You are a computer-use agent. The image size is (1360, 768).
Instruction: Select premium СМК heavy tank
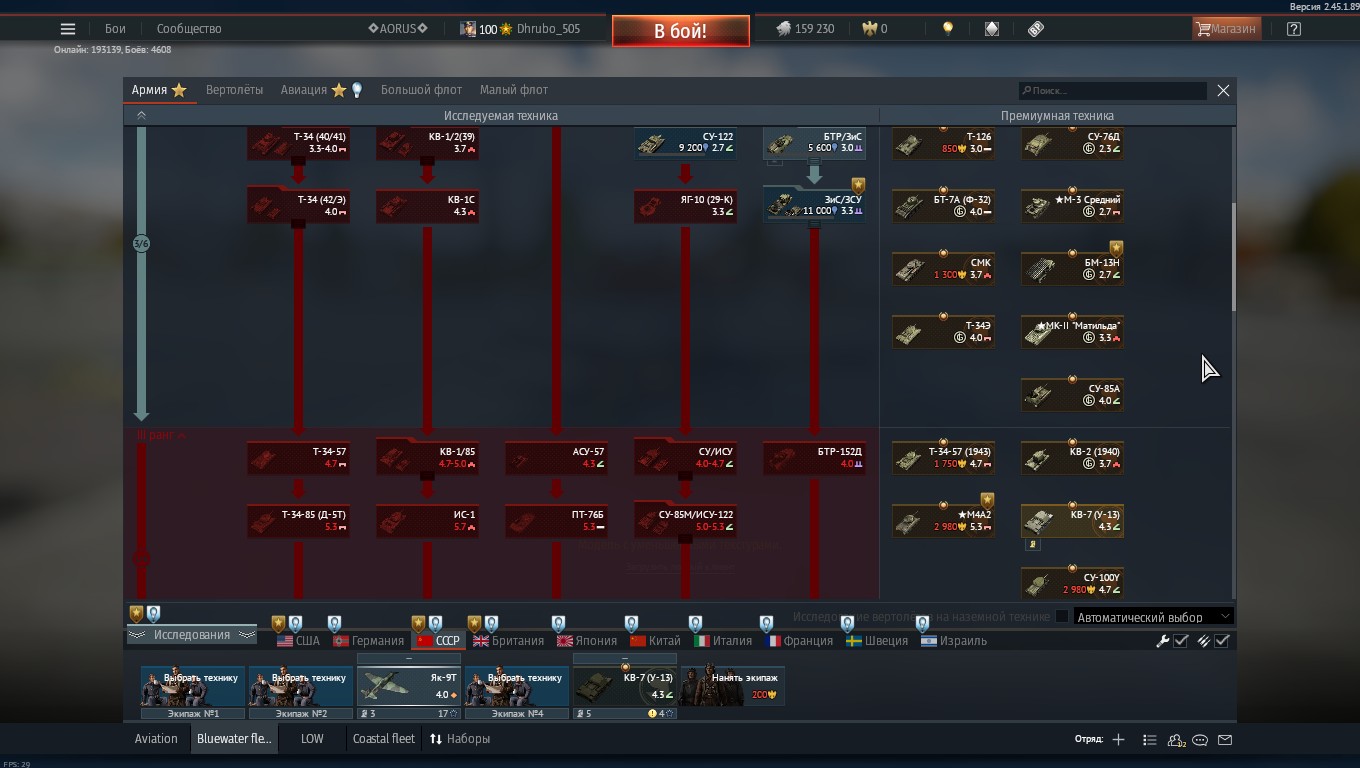(943, 268)
